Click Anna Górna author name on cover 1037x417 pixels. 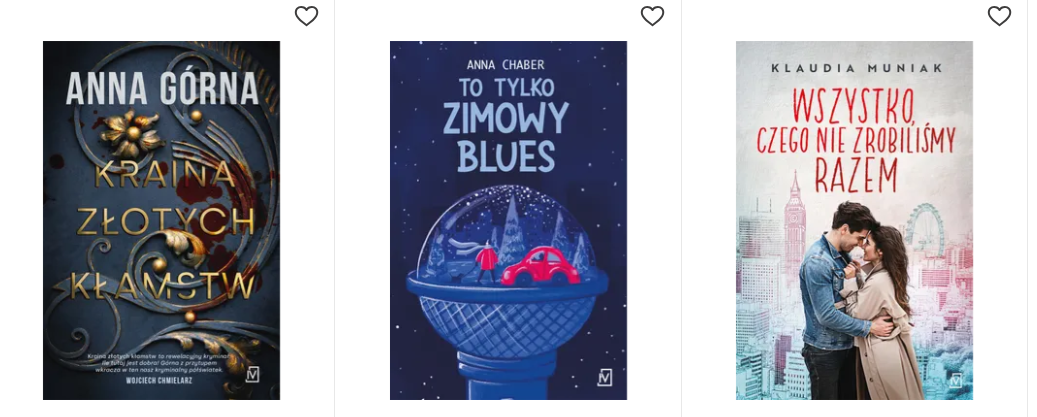tap(162, 88)
